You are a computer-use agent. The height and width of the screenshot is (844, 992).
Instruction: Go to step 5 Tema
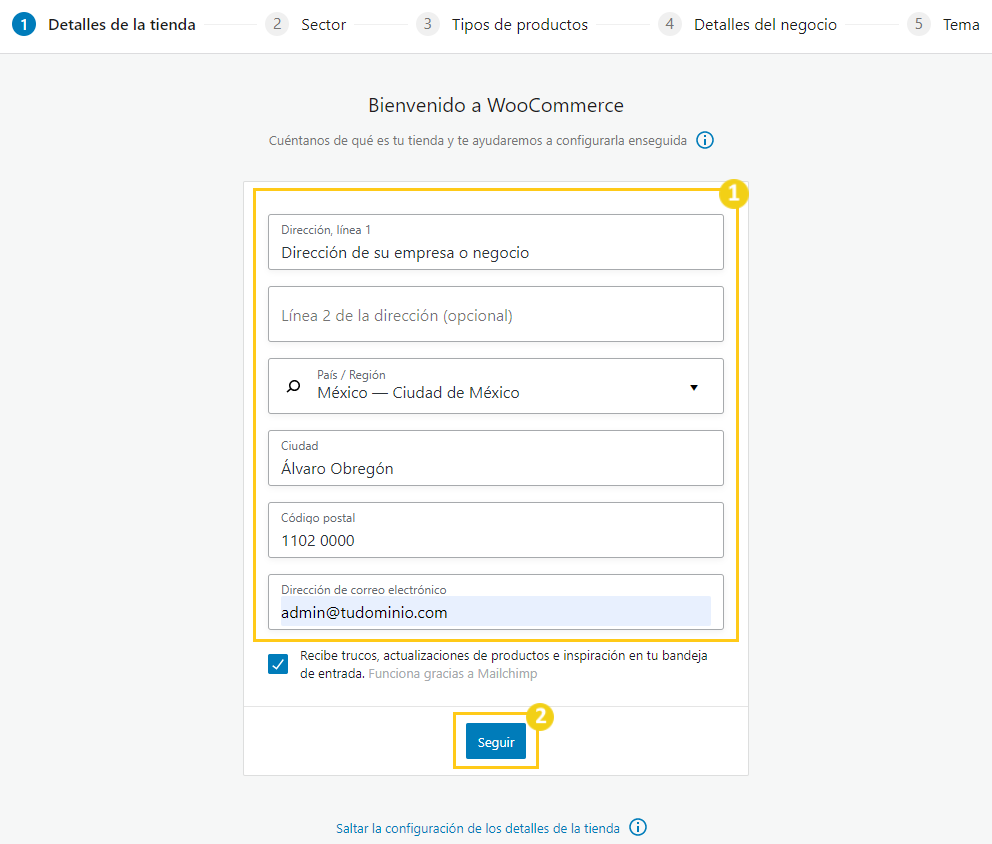coord(943,25)
